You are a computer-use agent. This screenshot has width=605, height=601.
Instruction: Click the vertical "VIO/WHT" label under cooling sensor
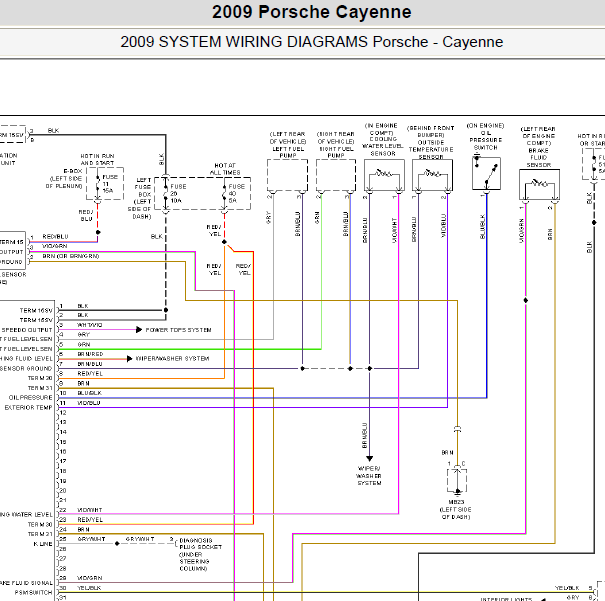pos(394,230)
